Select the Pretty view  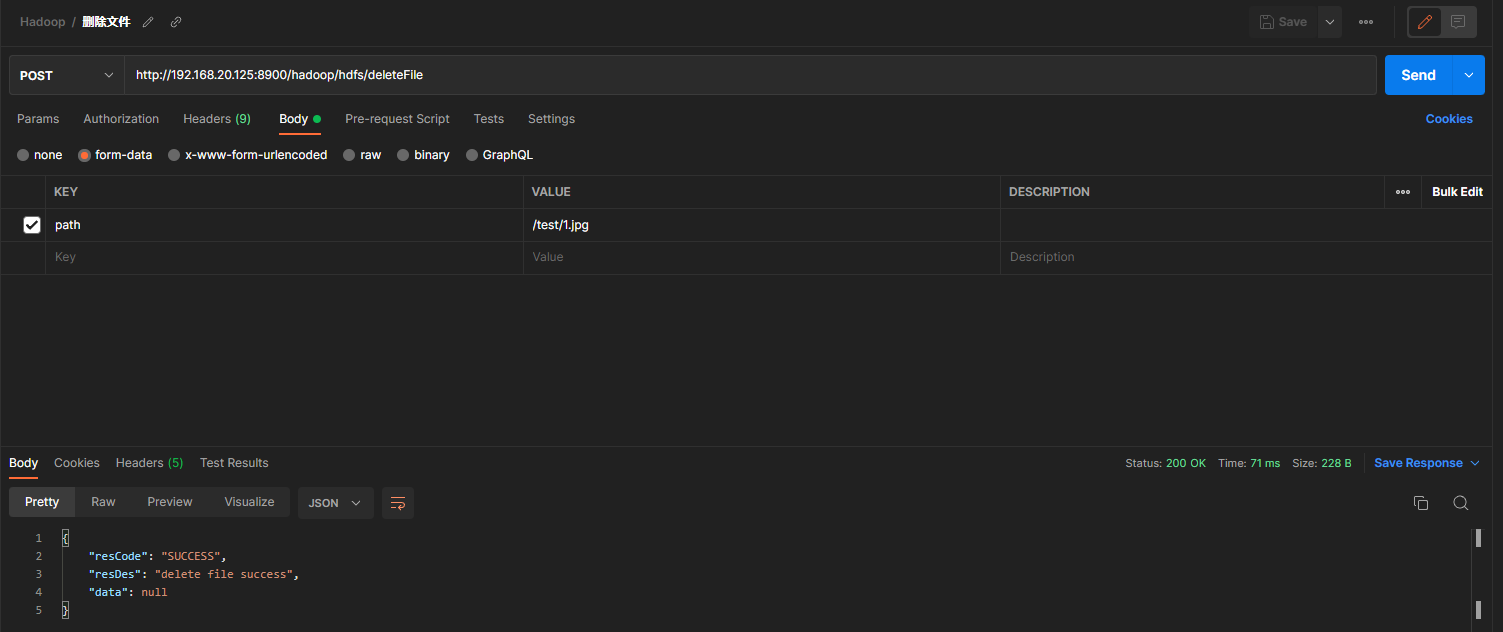click(42, 502)
